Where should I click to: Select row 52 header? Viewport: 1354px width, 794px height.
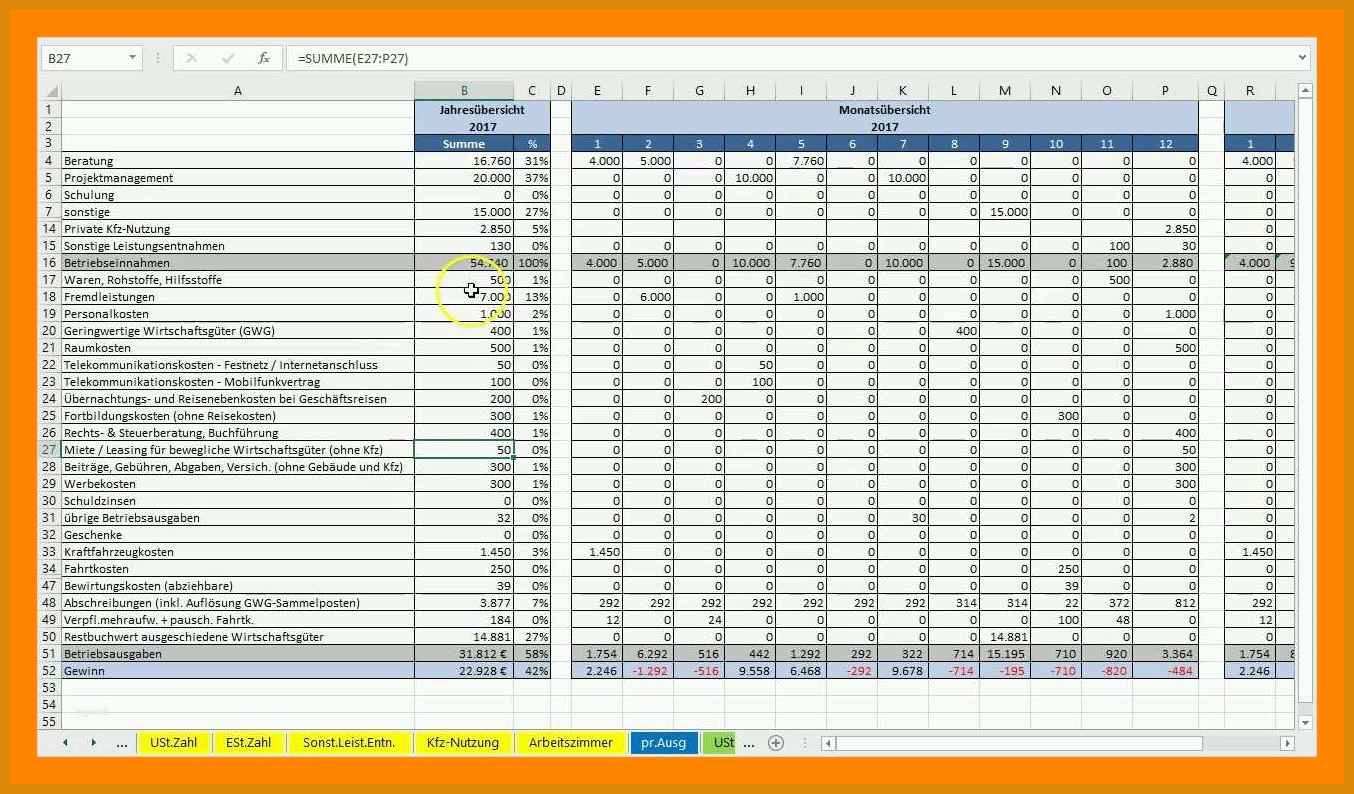pyautogui.click(x=49, y=671)
